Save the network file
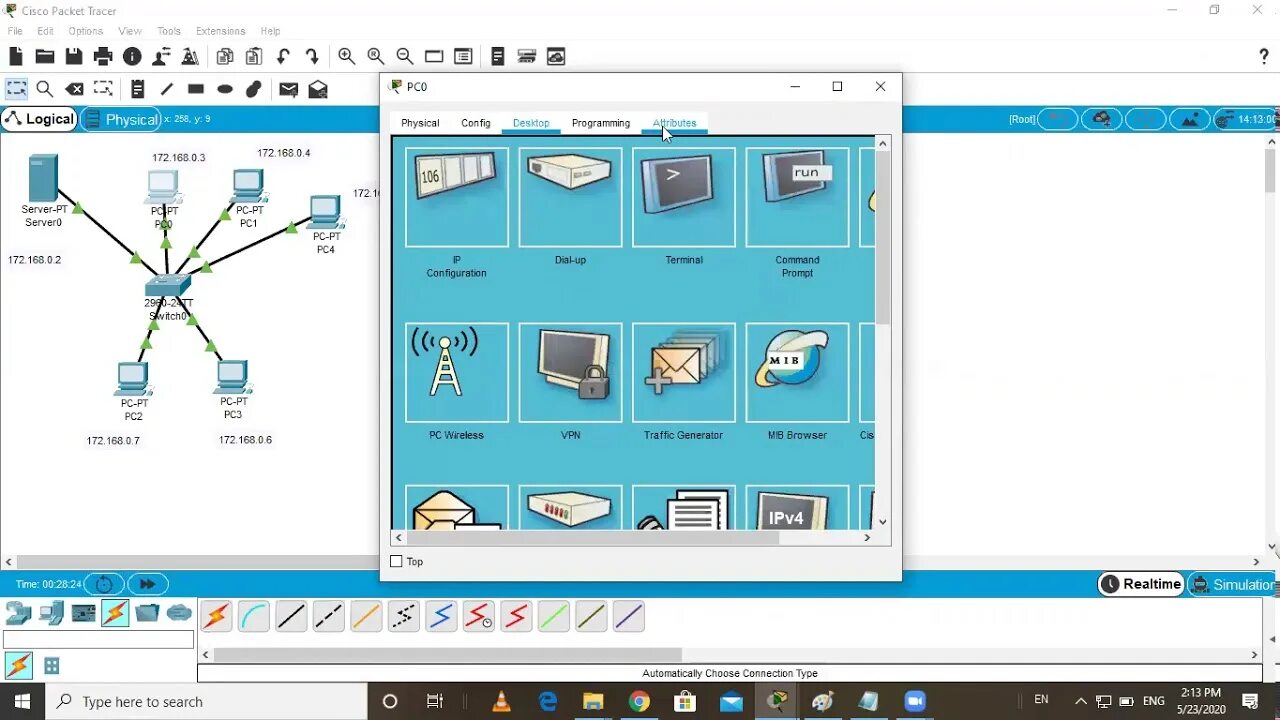1280x720 pixels. point(74,57)
